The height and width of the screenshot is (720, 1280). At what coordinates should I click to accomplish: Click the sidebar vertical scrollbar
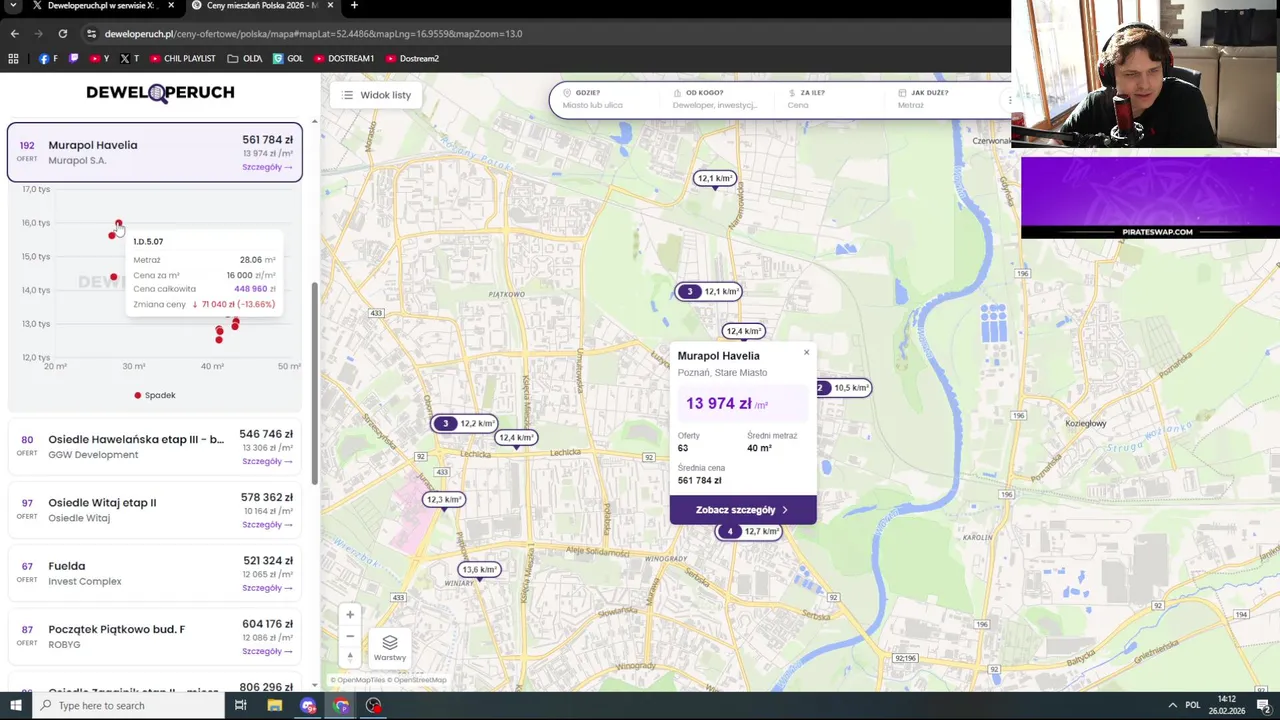click(314, 382)
